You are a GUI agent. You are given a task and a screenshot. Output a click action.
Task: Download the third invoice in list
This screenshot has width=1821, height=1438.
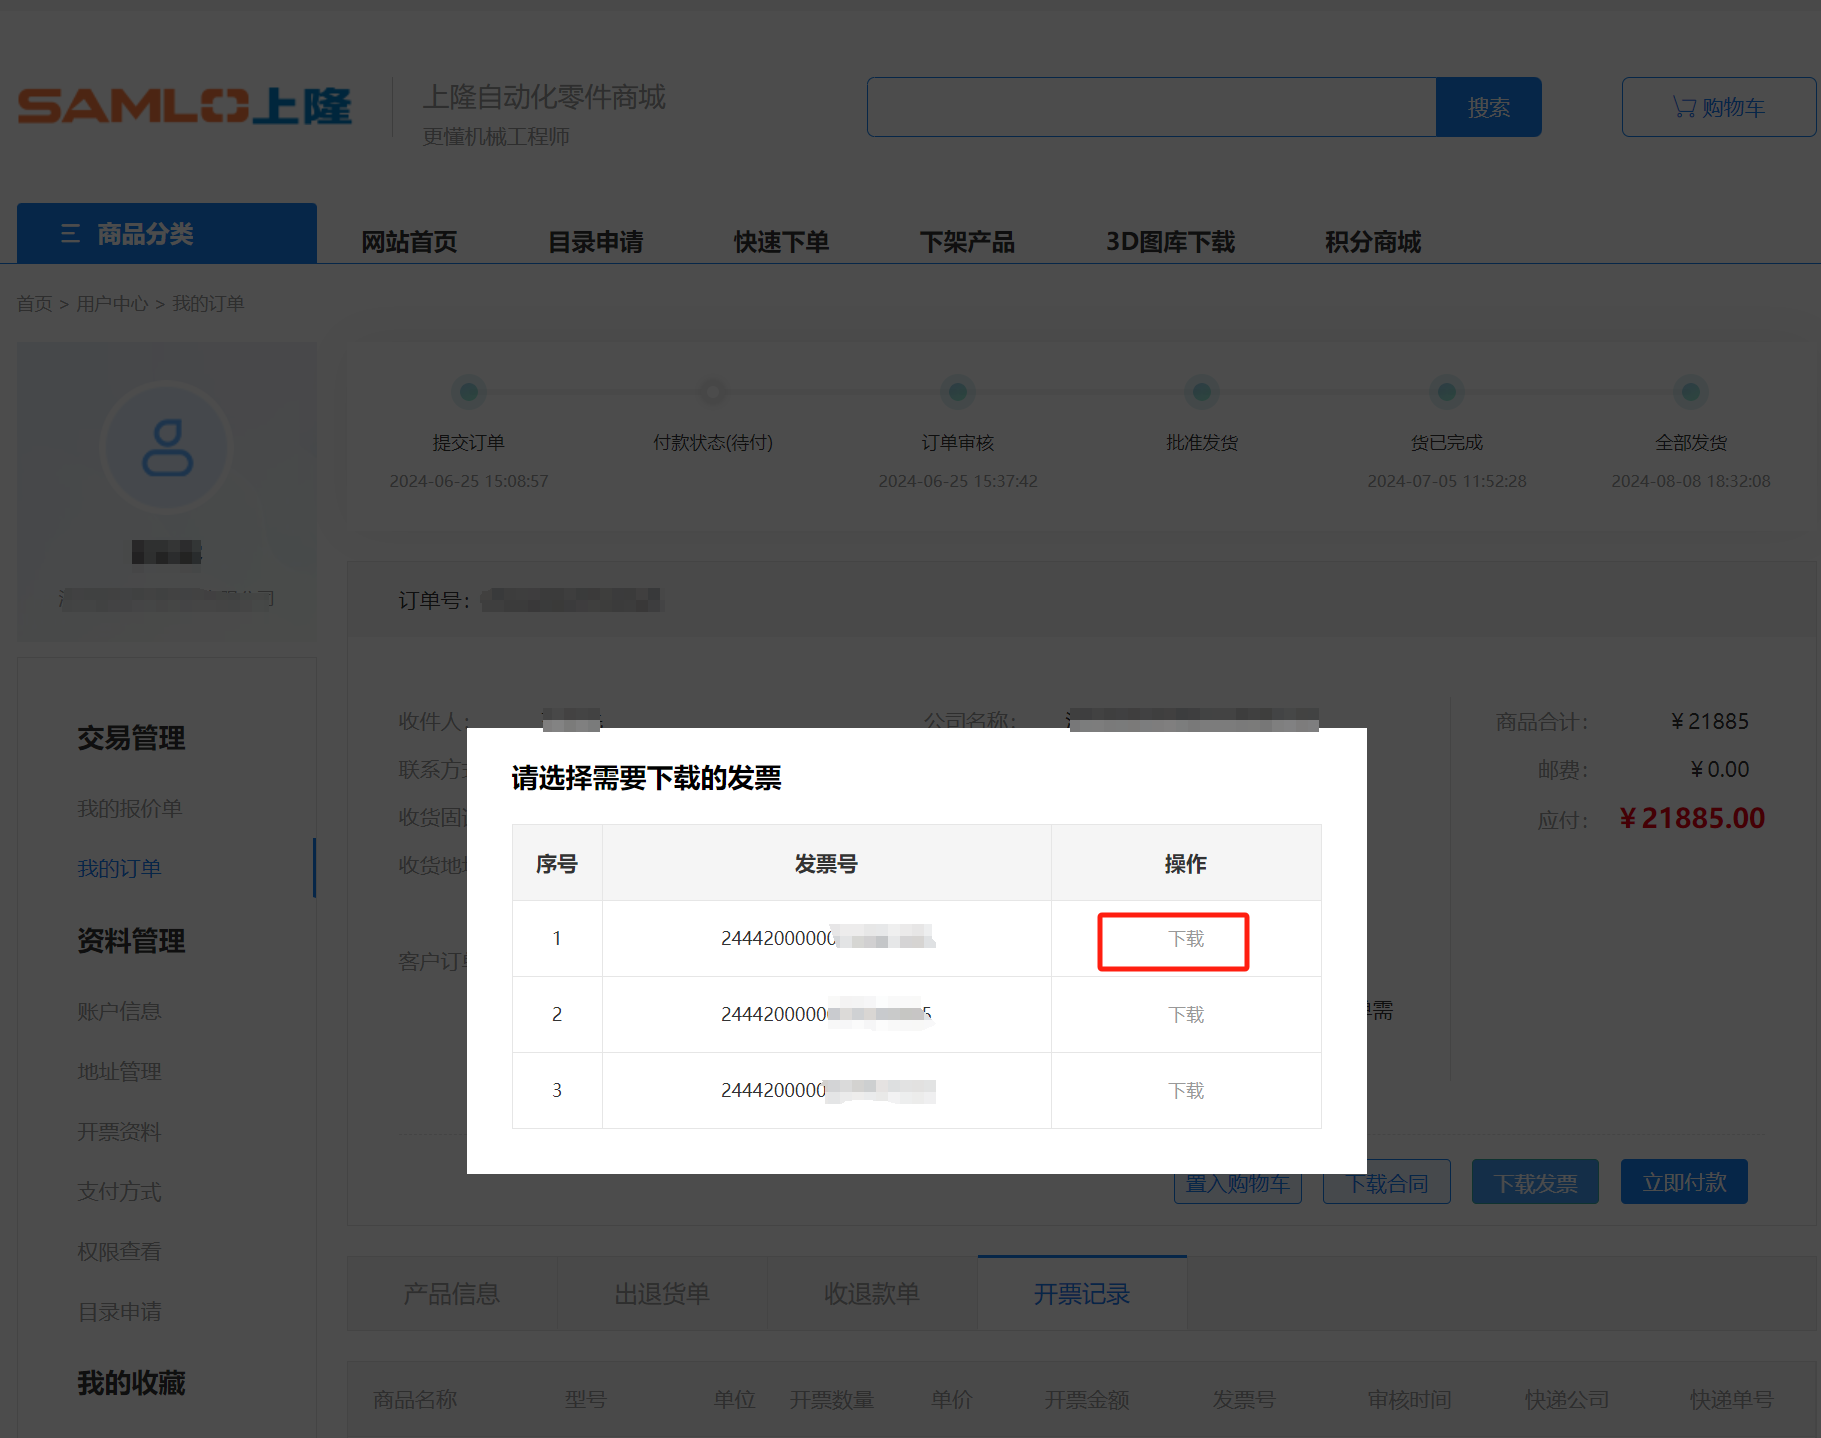[x=1186, y=1091]
